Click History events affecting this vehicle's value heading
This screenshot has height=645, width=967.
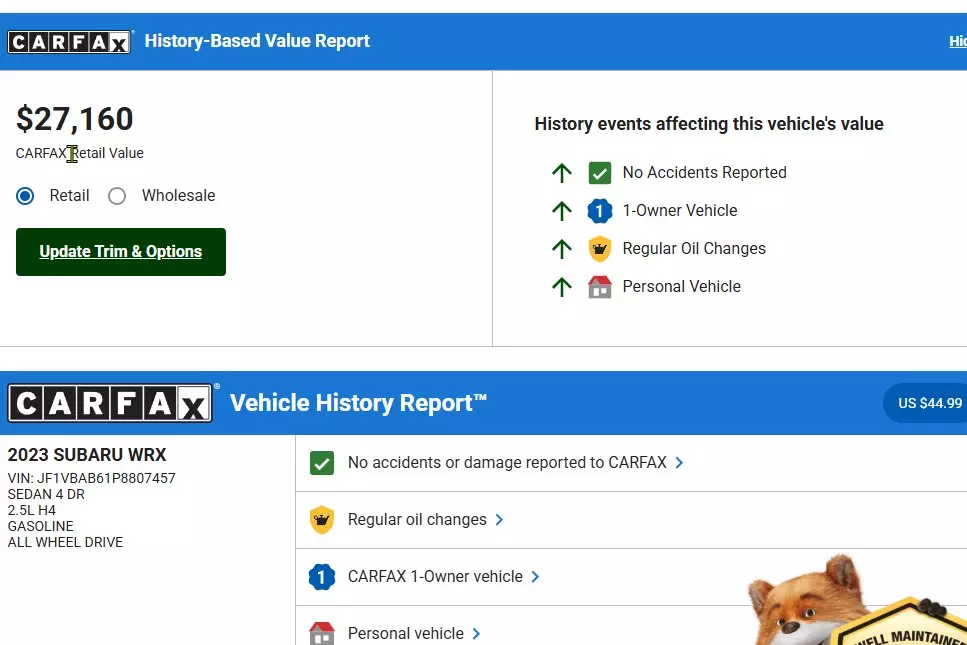[709, 124]
